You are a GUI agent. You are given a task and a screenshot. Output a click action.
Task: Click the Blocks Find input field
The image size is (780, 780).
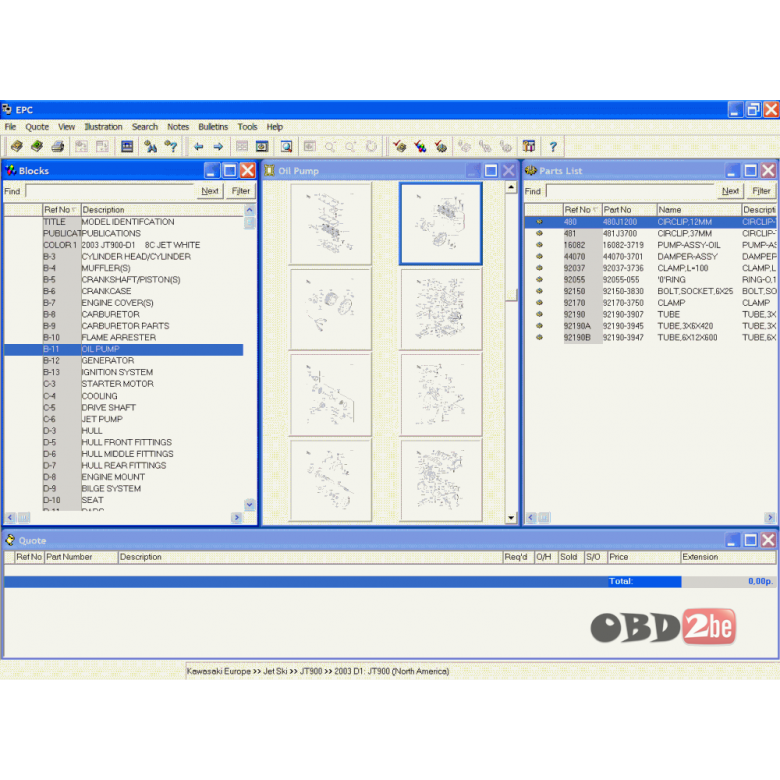(109, 191)
